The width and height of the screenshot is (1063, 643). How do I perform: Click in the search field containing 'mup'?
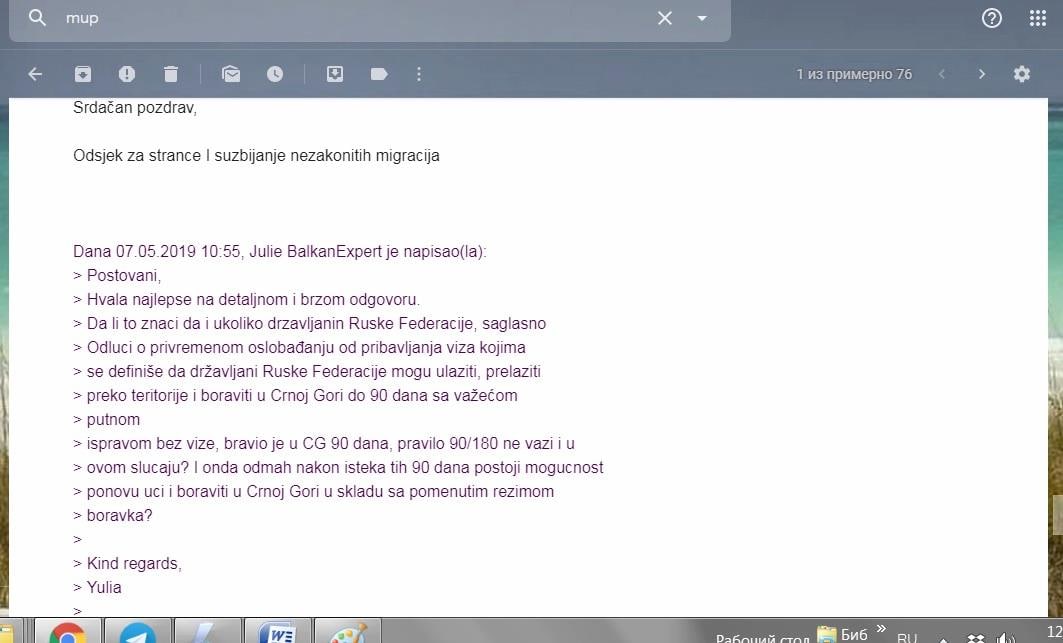(353, 18)
